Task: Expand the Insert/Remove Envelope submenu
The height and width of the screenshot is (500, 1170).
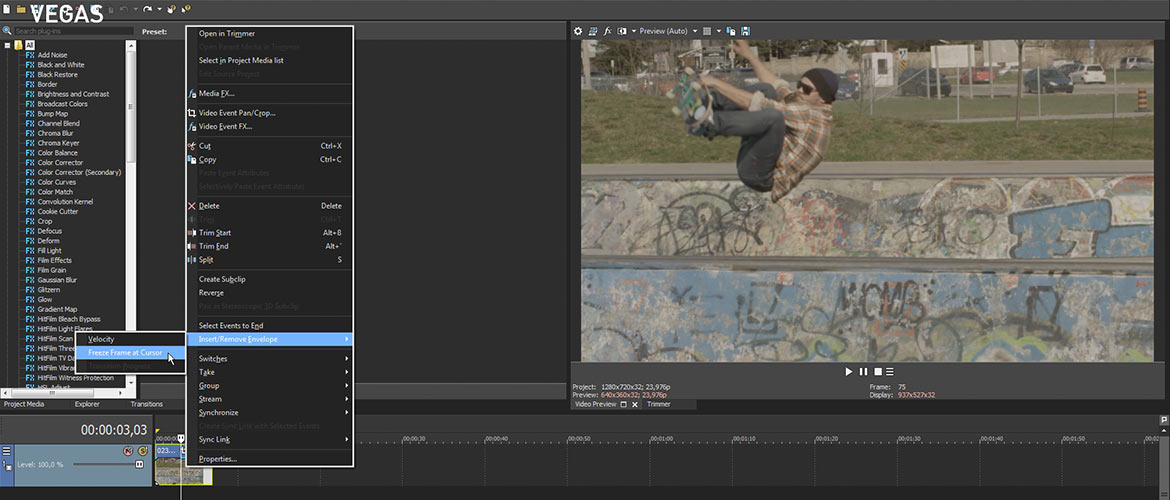Action: pyautogui.click(x=269, y=339)
